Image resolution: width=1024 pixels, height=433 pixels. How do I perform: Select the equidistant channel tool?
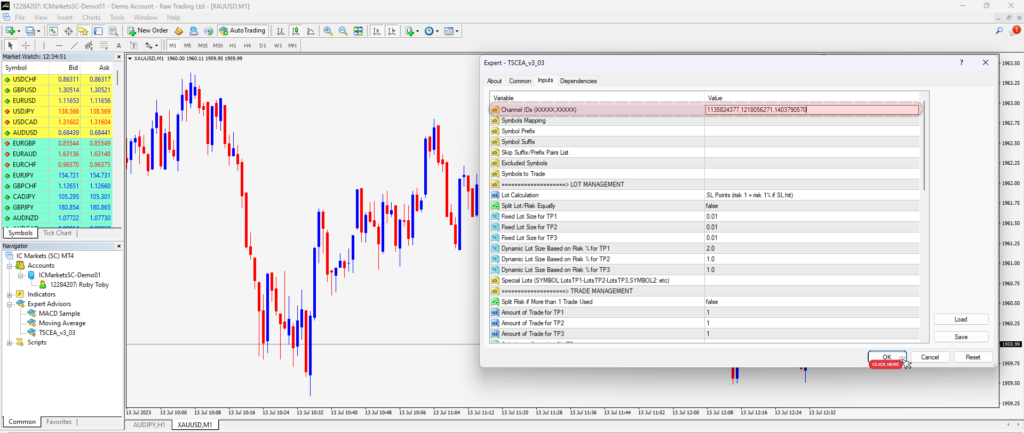click(x=88, y=45)
